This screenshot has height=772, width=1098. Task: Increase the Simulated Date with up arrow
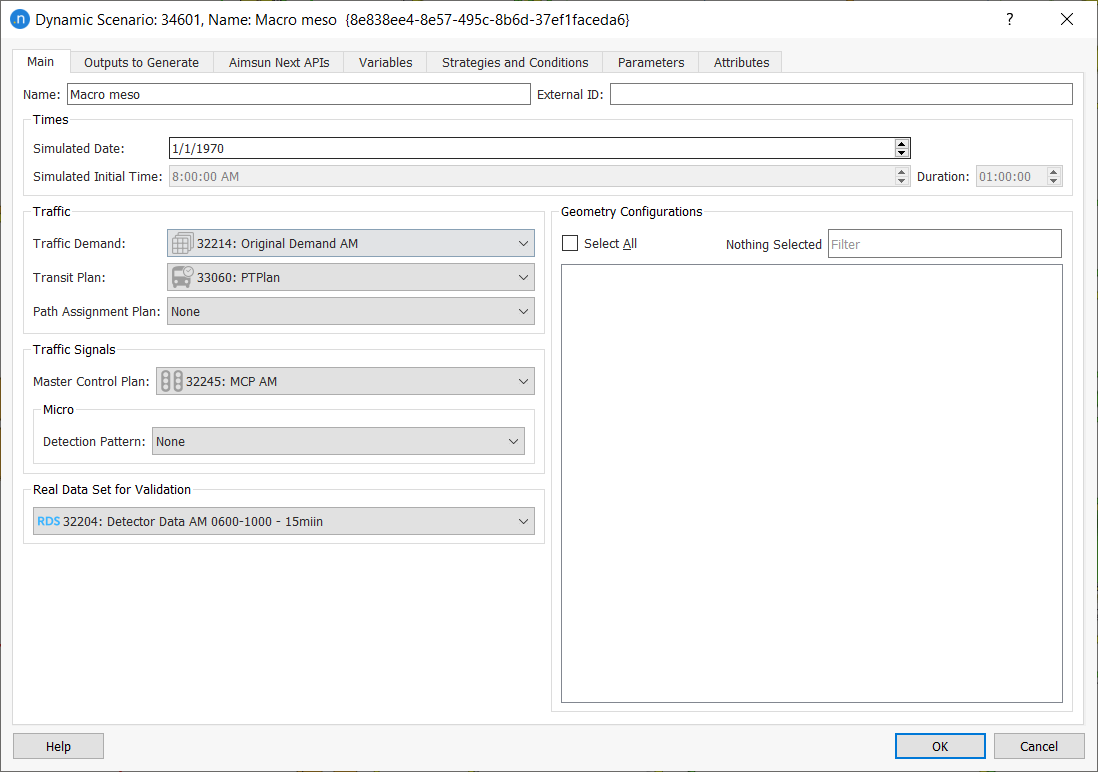pos(902,144)
